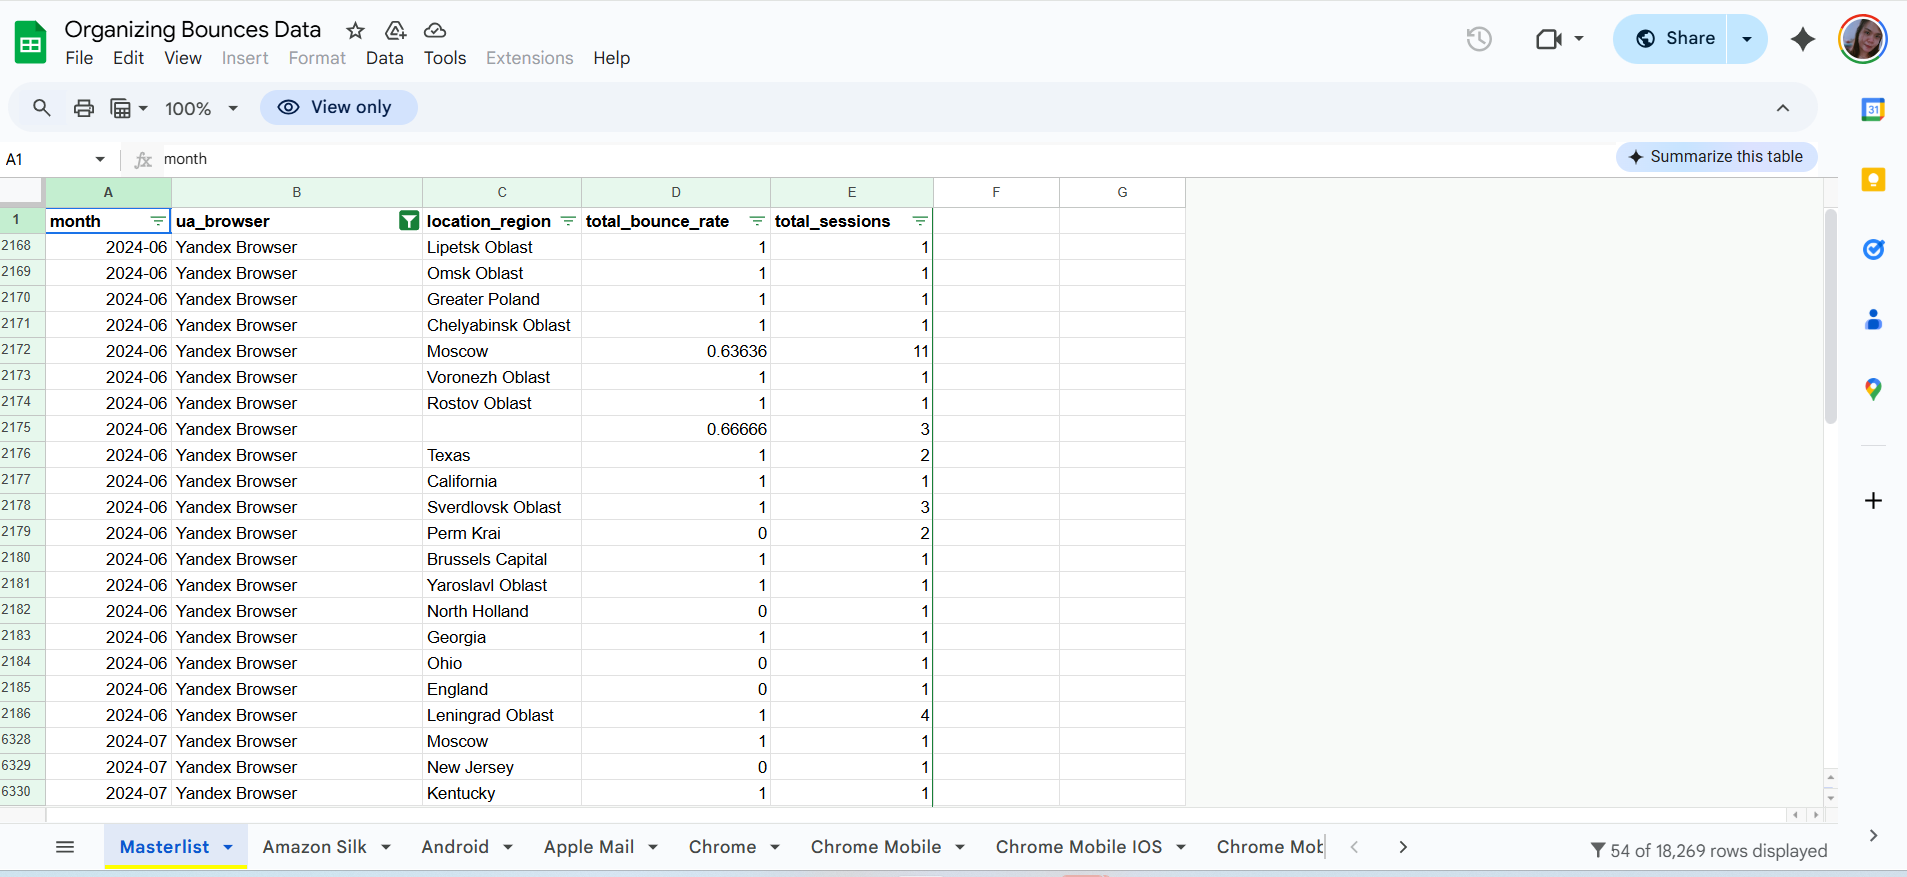
Task: Open the Help menu
Action: pyautogui.click(x=612, y=58)
